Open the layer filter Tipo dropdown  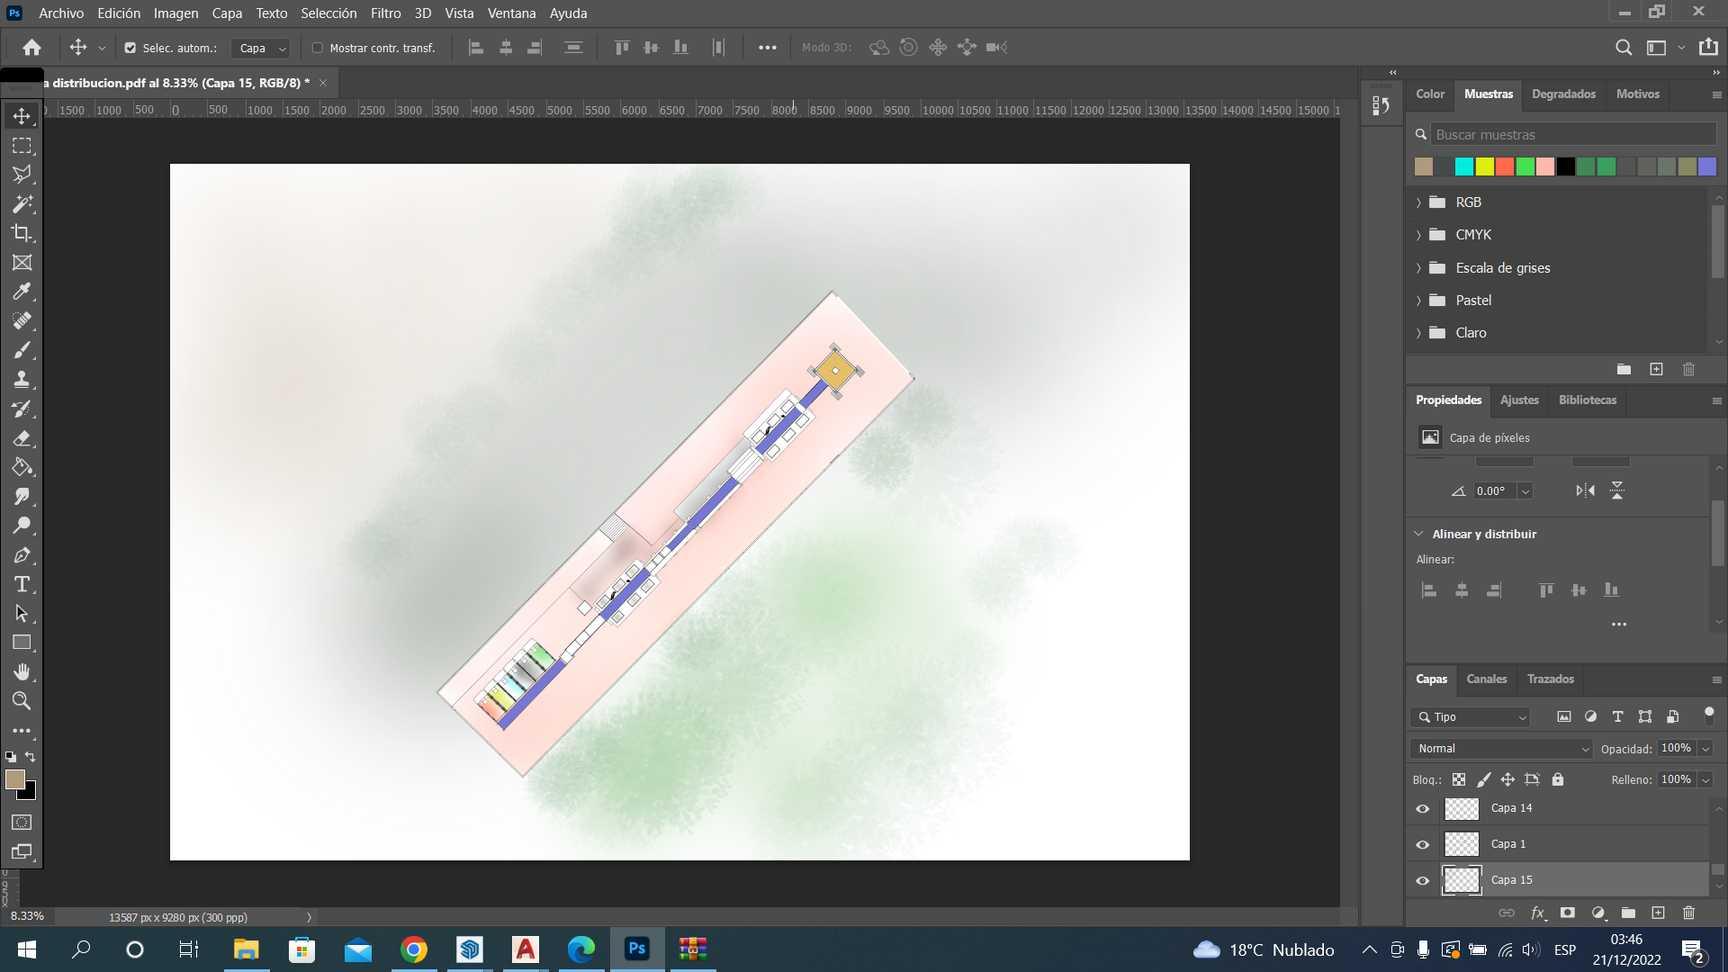(x=1472, y=717)
